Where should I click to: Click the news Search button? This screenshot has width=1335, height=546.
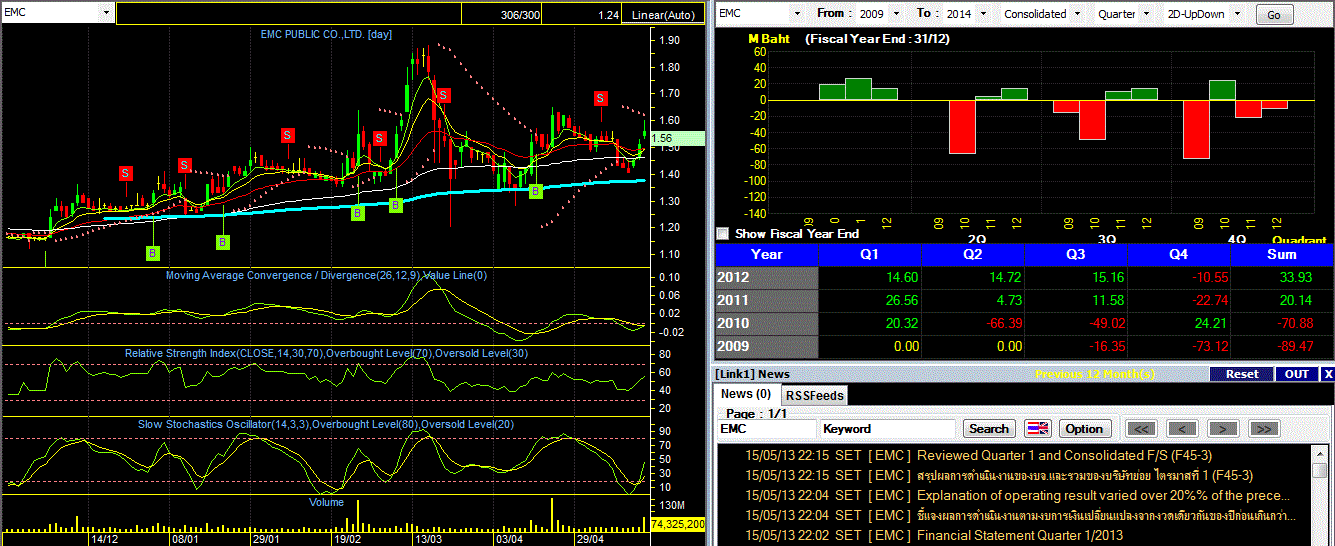989,428
